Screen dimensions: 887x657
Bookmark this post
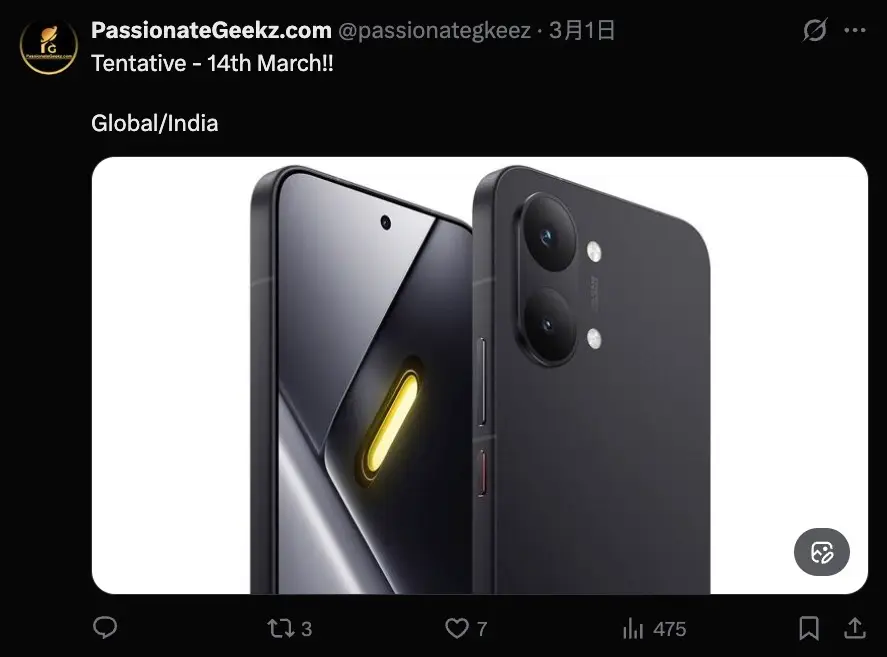pyautogui.click(x=809, y=628)
